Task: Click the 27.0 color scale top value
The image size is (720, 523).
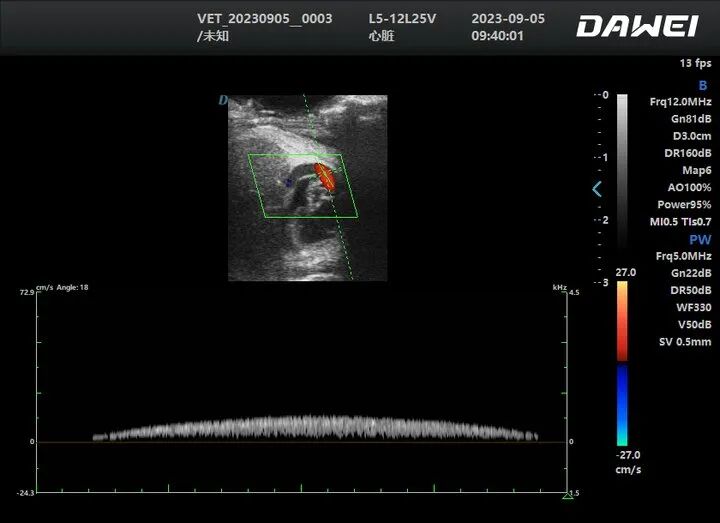Action: (x=626, y=272)
